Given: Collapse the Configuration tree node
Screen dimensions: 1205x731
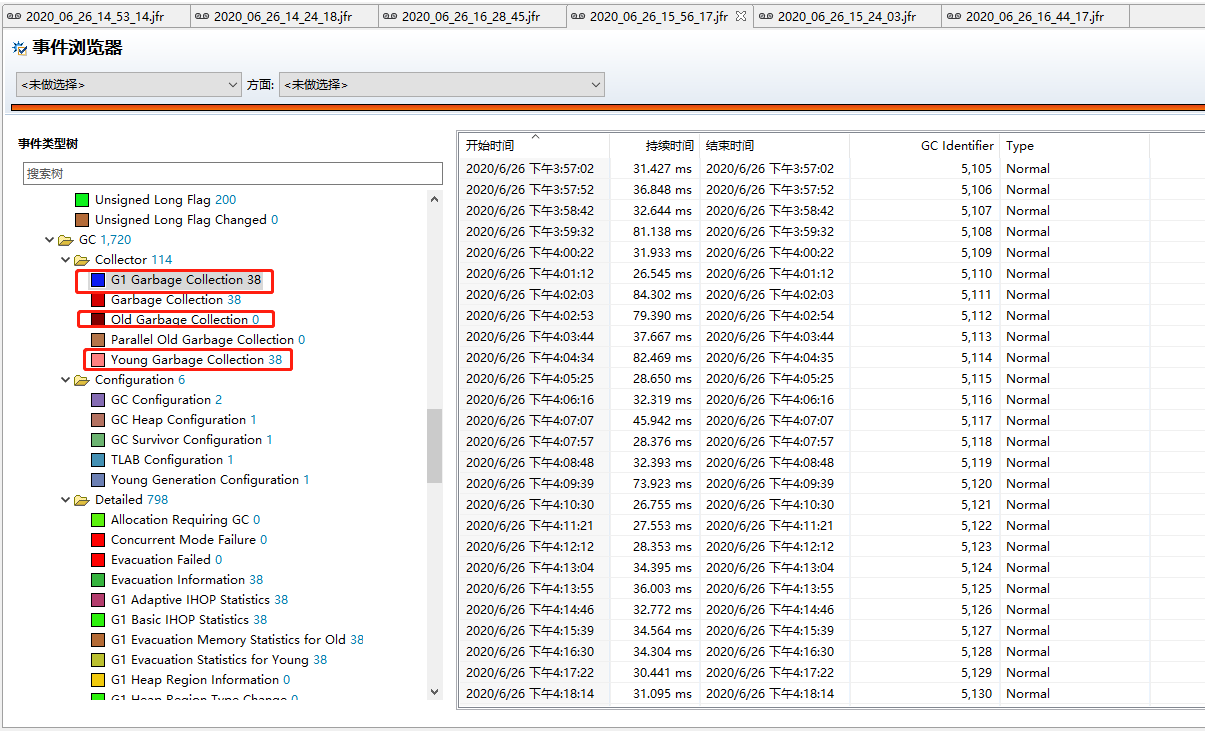Looking at the screenshot, I should point(66,380).
